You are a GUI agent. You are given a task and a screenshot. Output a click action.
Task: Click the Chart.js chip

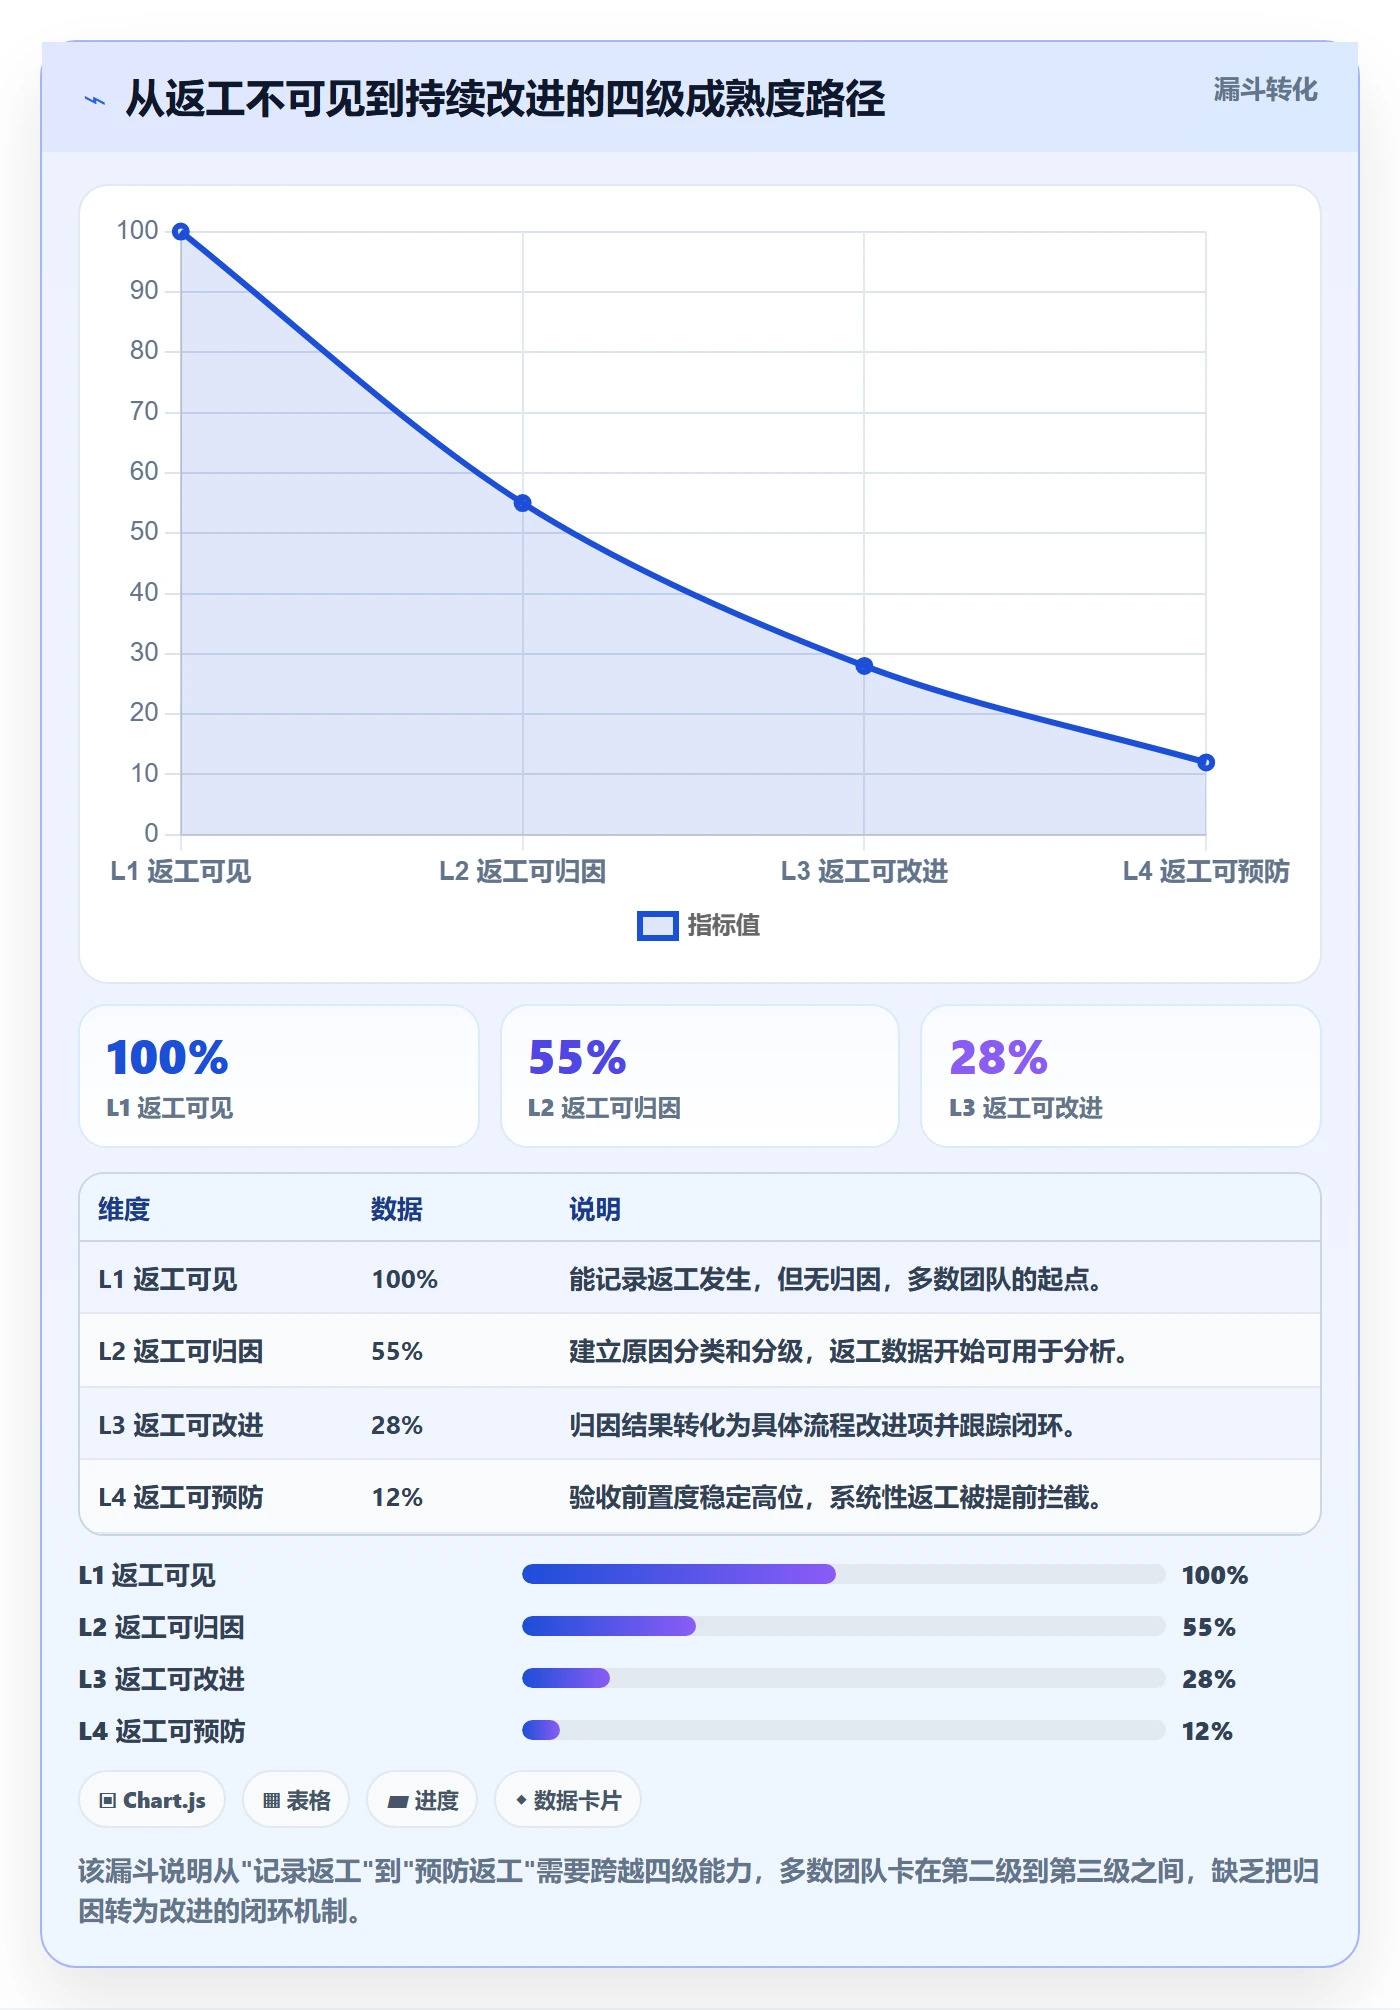point(152,1800)
